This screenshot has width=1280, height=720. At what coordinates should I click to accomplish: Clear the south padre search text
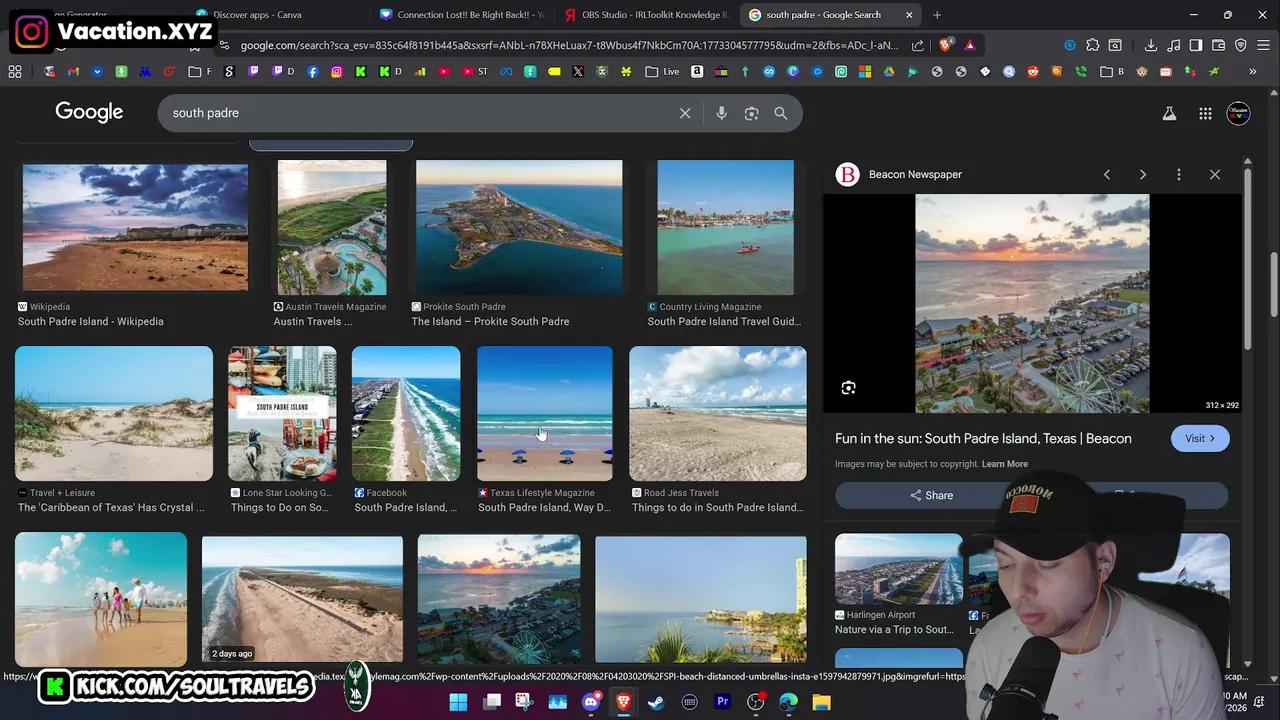coord(685,113)
